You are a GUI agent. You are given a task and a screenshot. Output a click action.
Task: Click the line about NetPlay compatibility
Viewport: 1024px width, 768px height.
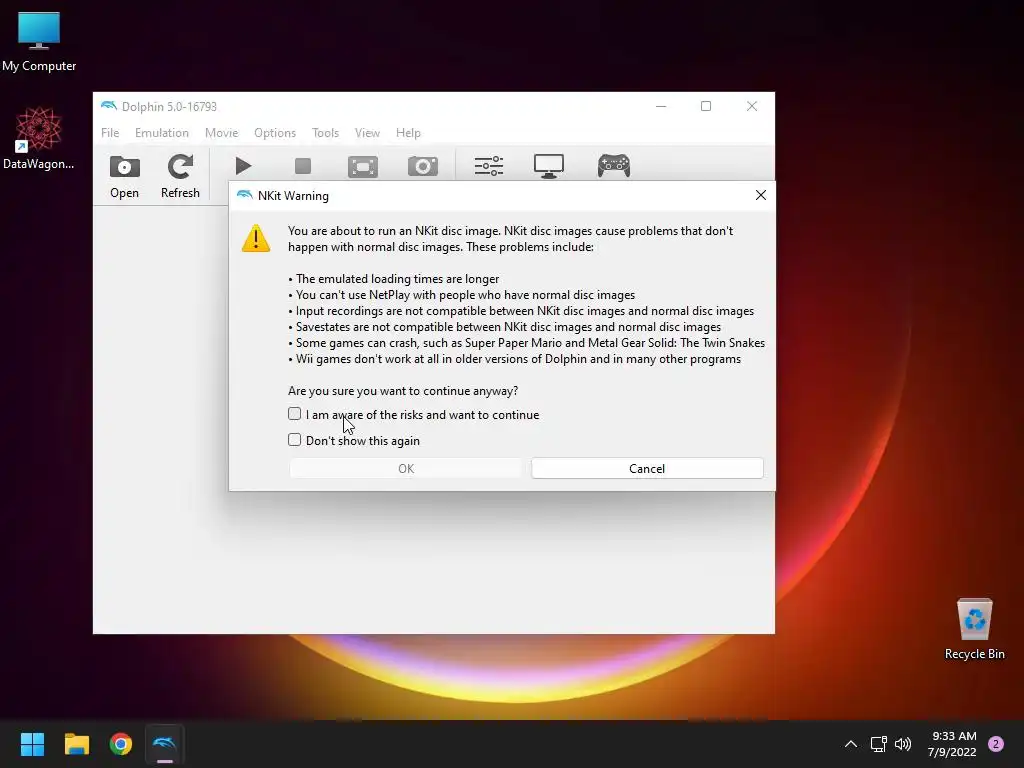pos(462,295)
